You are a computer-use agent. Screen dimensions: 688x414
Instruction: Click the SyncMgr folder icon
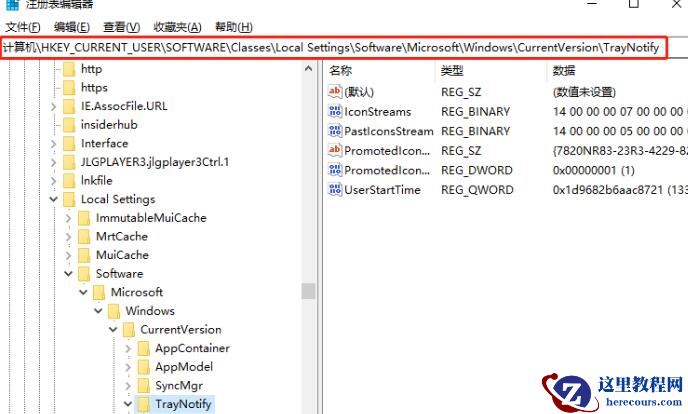143,386
